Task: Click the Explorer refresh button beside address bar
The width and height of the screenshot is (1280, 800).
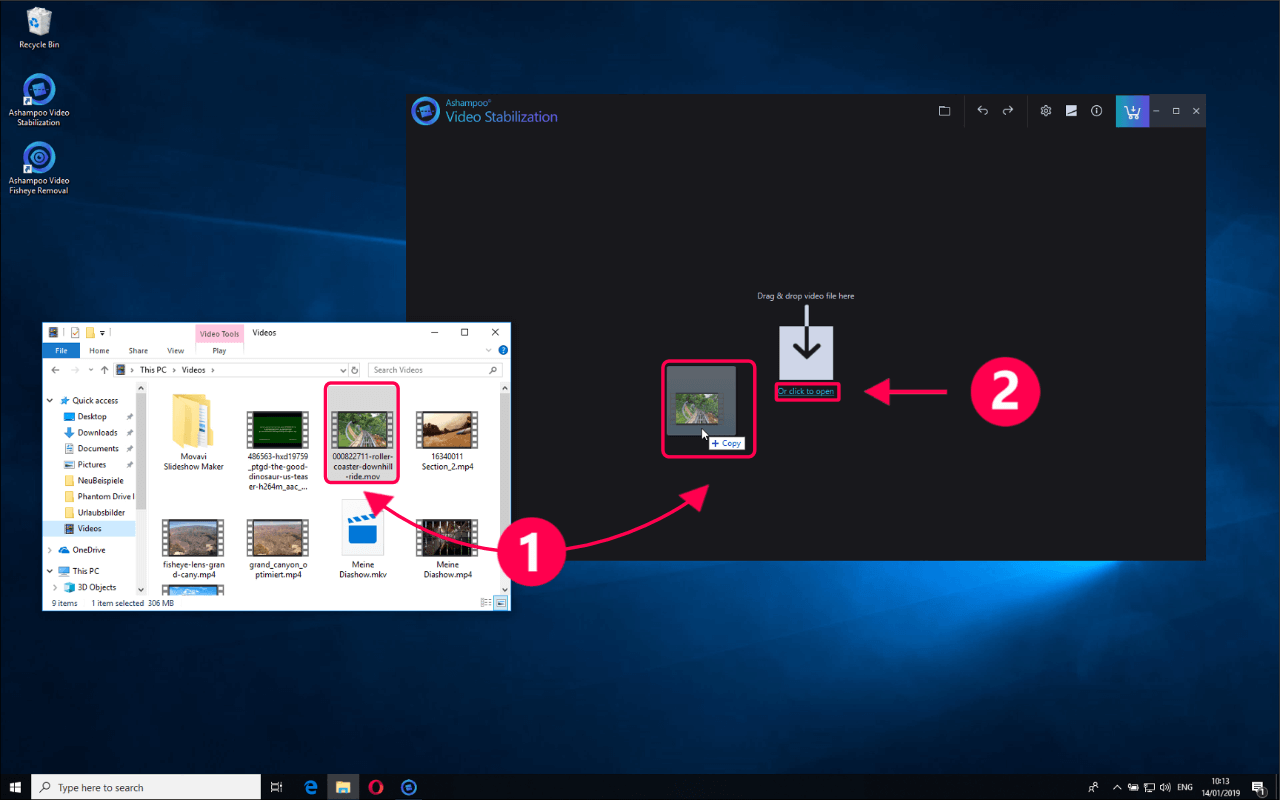Action: (355, 370)
